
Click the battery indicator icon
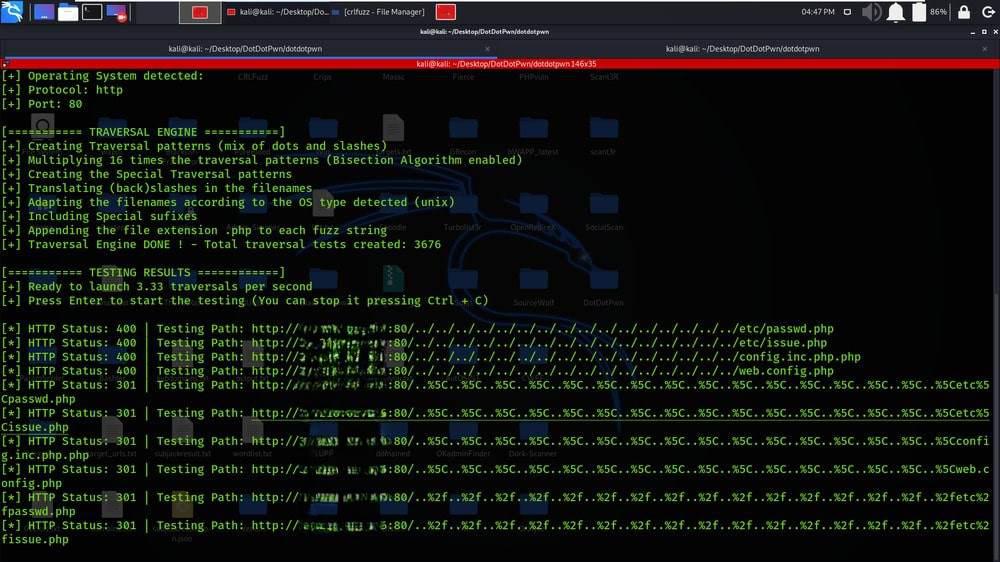(x=918, y=12)
